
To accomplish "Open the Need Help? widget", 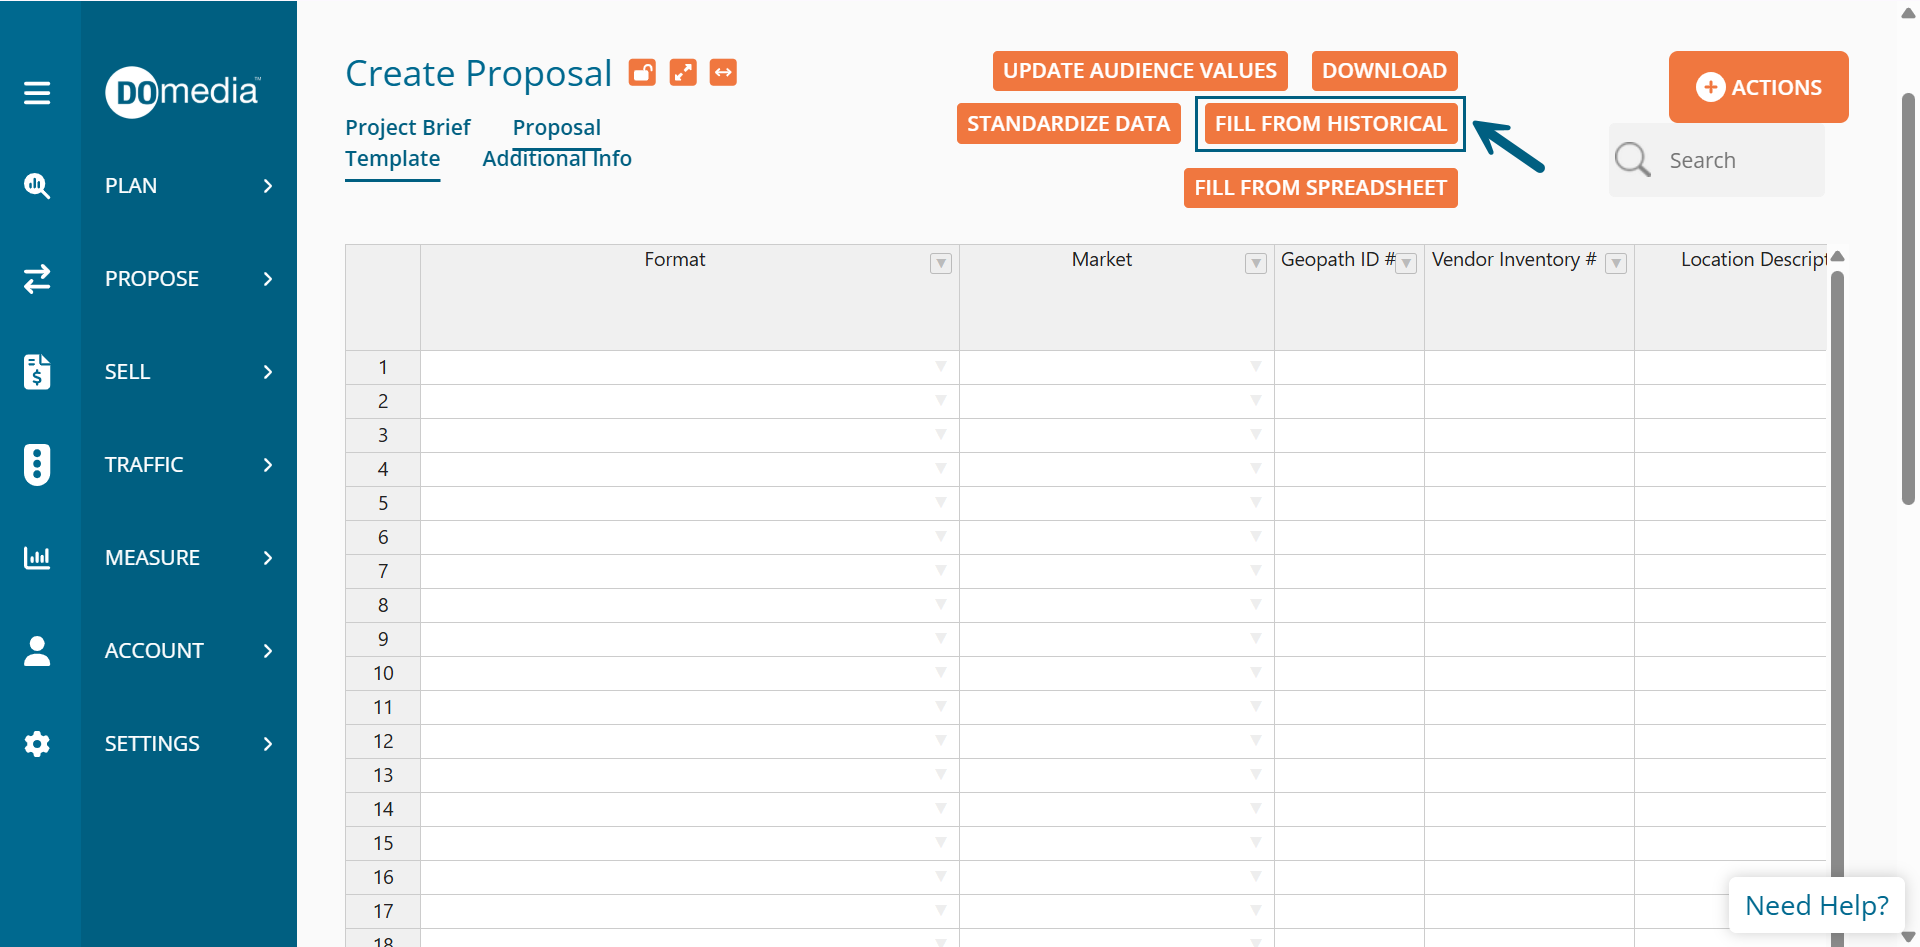I will [1816, 905].
